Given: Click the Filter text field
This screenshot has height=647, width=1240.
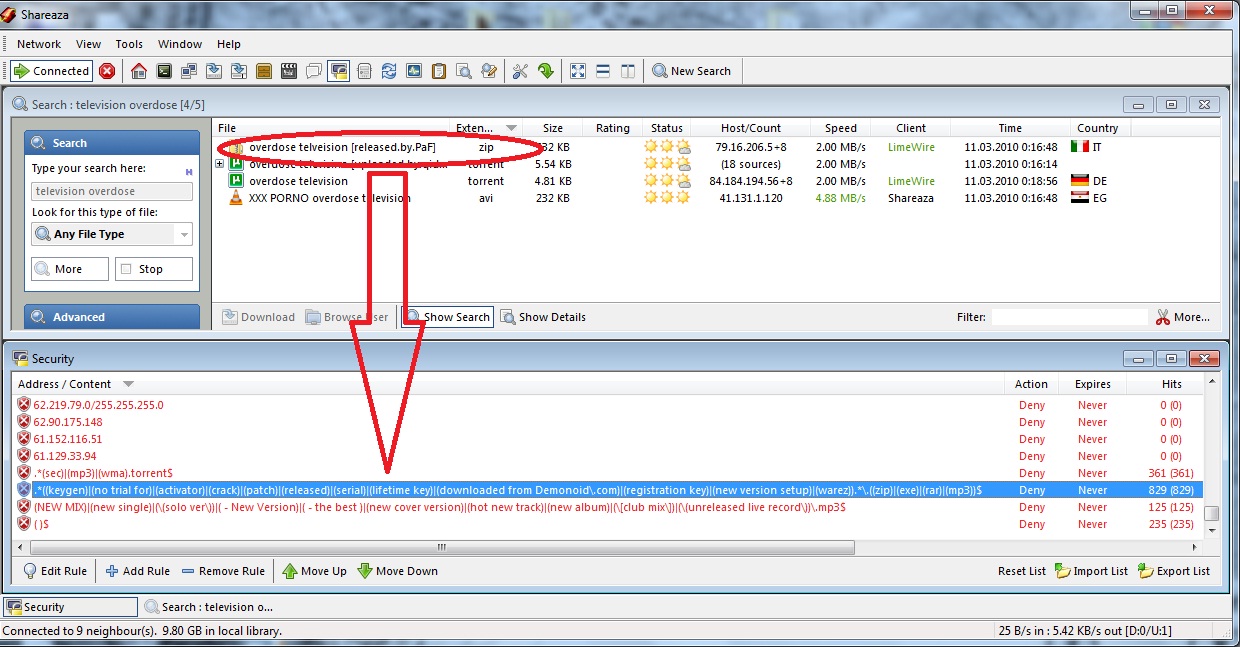Looking at the screenshot, I should tap(1069, 317).
